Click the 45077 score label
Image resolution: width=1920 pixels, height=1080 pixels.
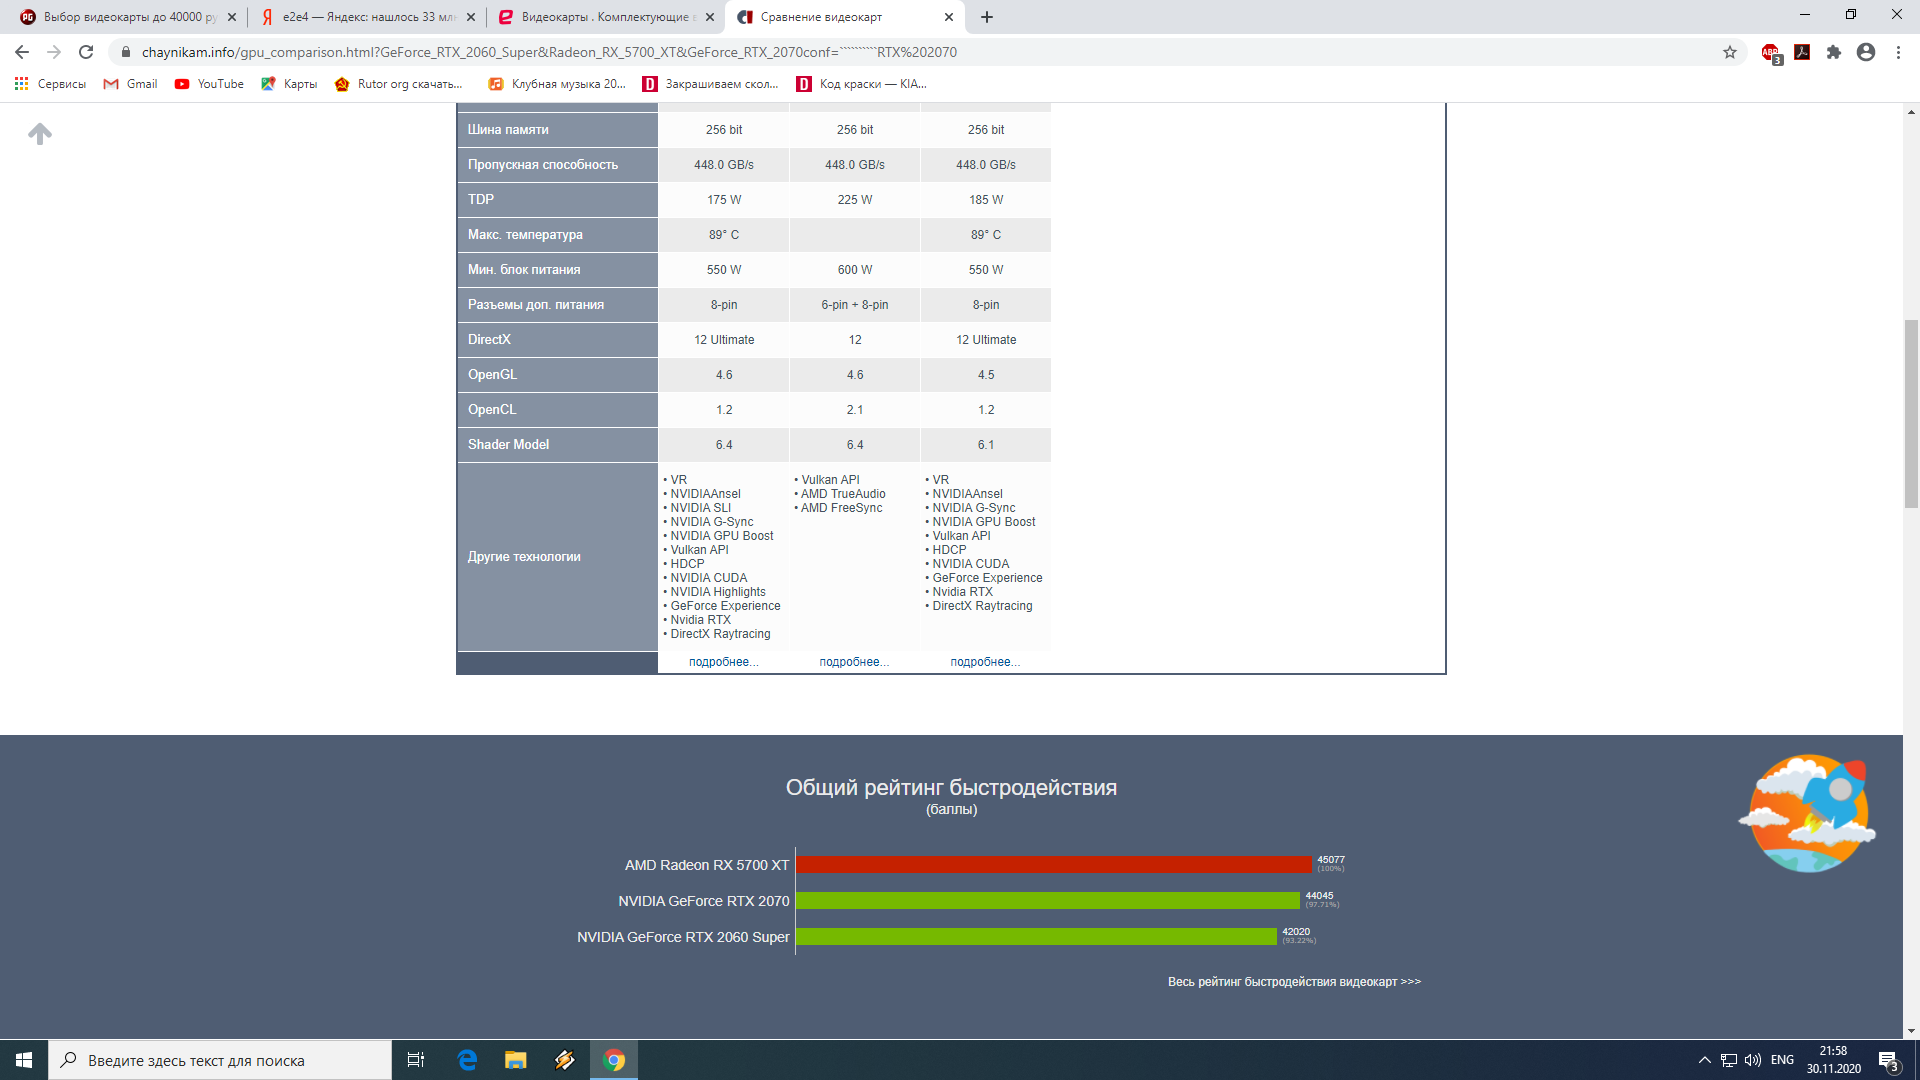(1331, 860)
